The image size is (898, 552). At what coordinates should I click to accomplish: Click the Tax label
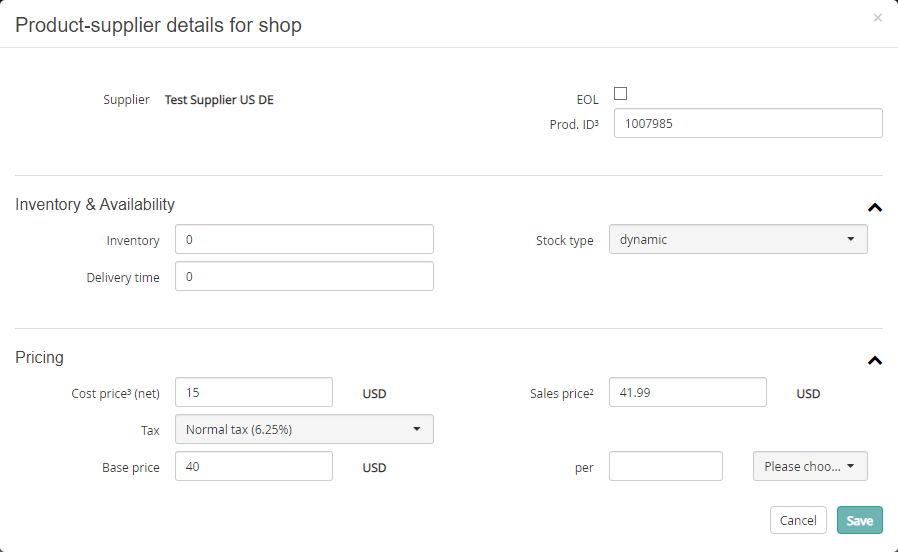tap(150, 431)
